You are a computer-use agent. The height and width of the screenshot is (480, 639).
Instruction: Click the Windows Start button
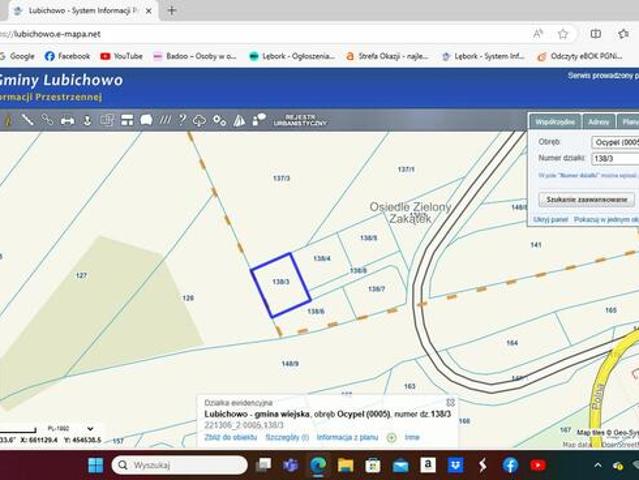click(x=95, y=465)
